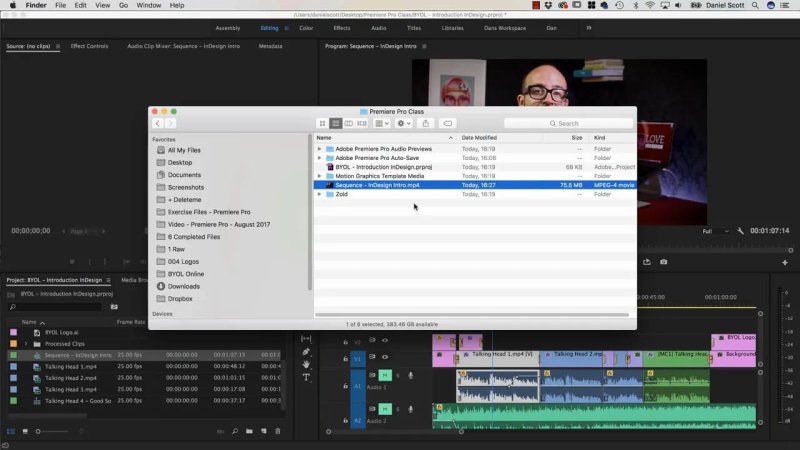Toggle the V1 track target button
Viewport: 800px width, 450px height.
pos(358,359)
